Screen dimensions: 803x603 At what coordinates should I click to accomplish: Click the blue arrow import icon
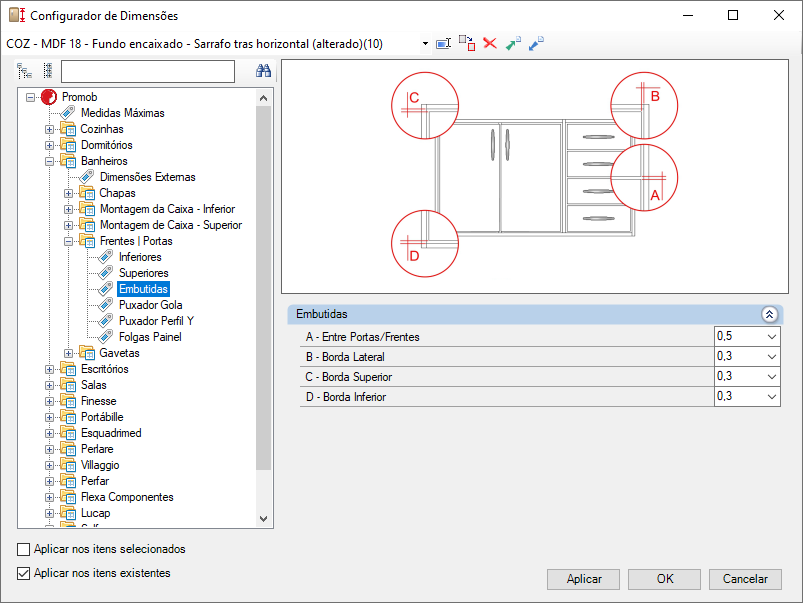536,44
